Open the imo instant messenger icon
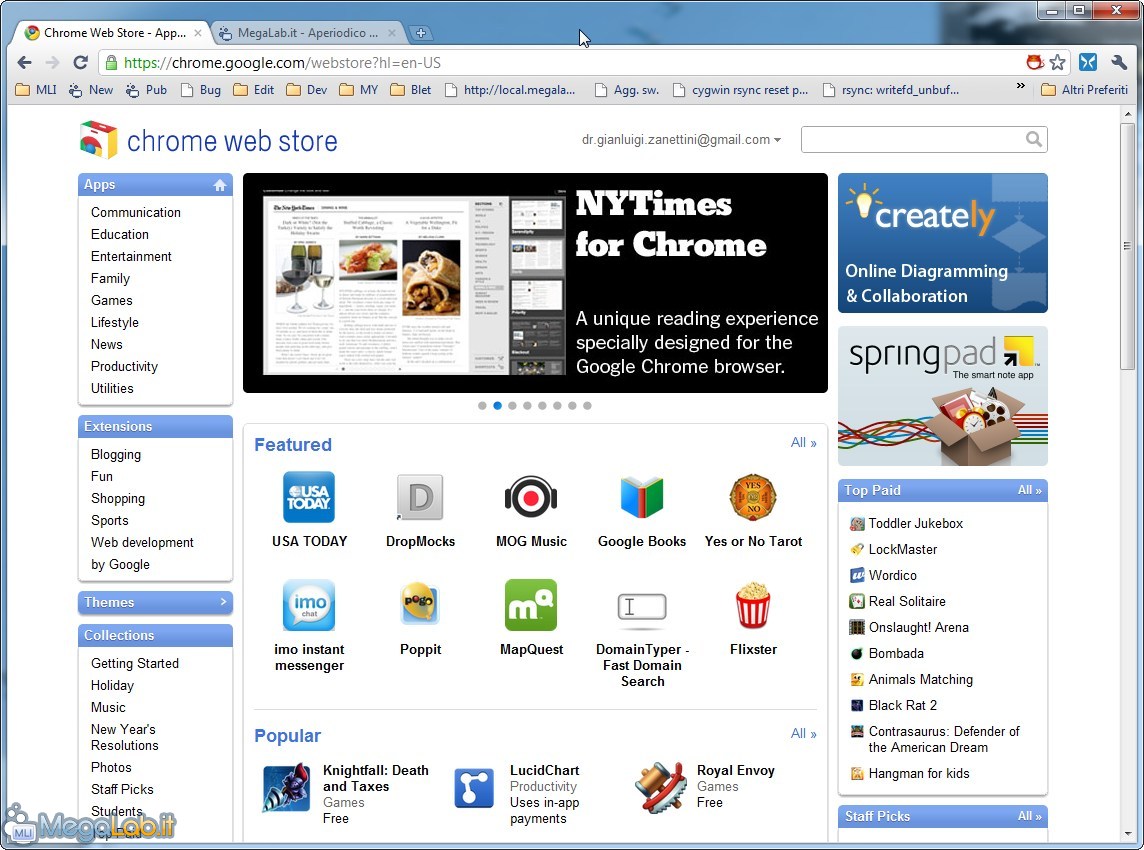The width and height of the screenshot is (1144, 850). (309, 605)
